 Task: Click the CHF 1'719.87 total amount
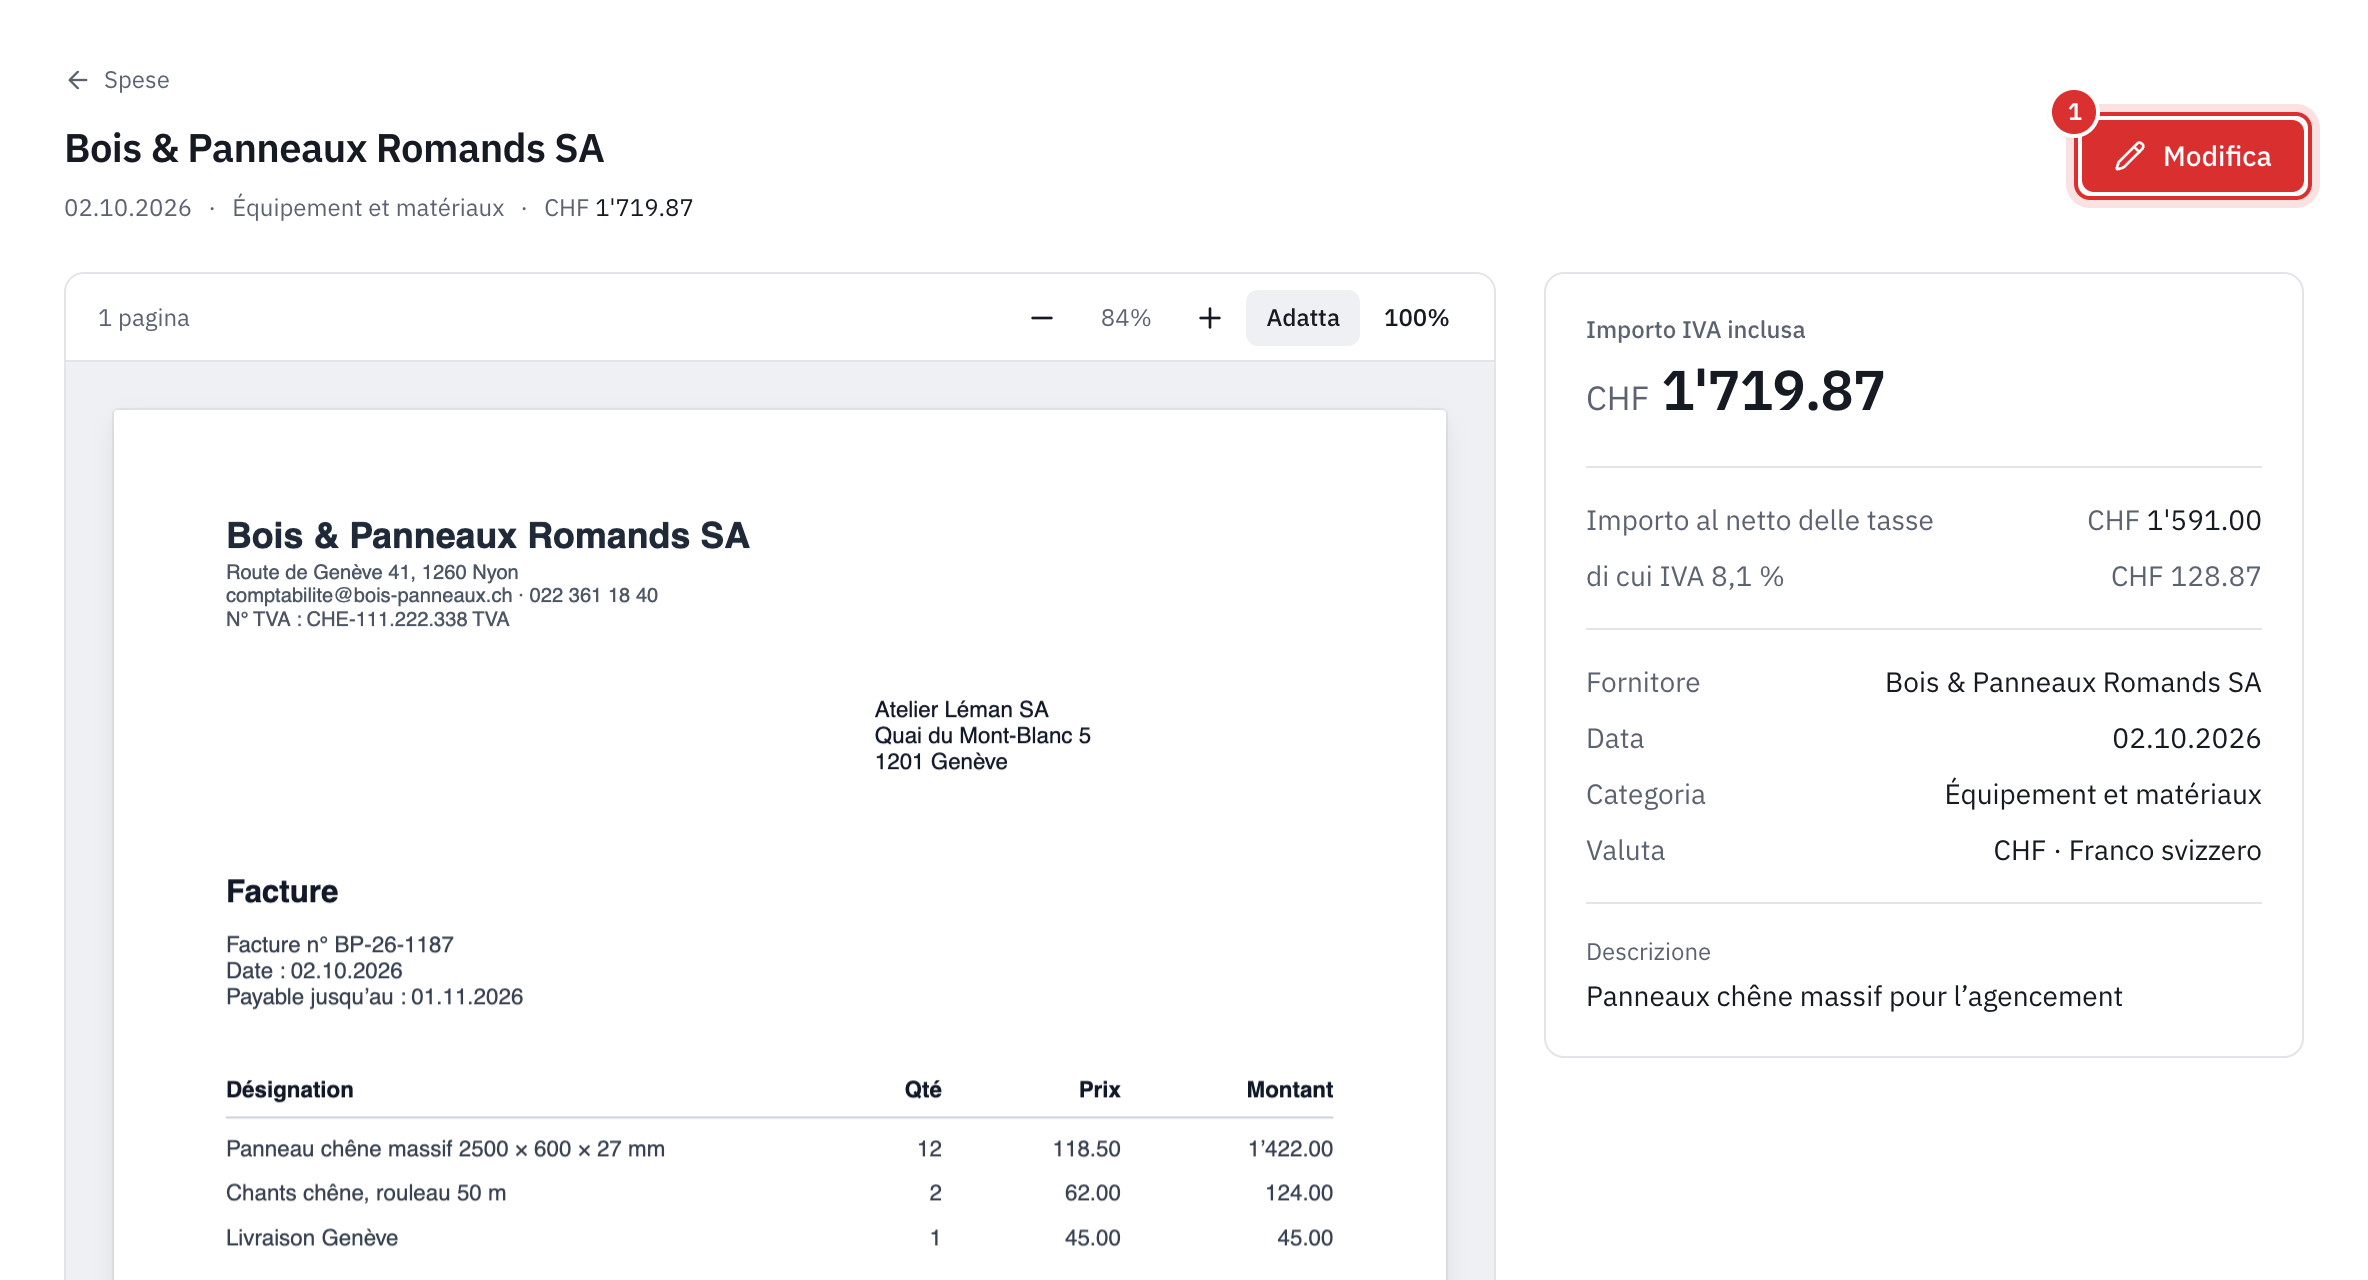pyautogui.click(x=1735, y=391)
